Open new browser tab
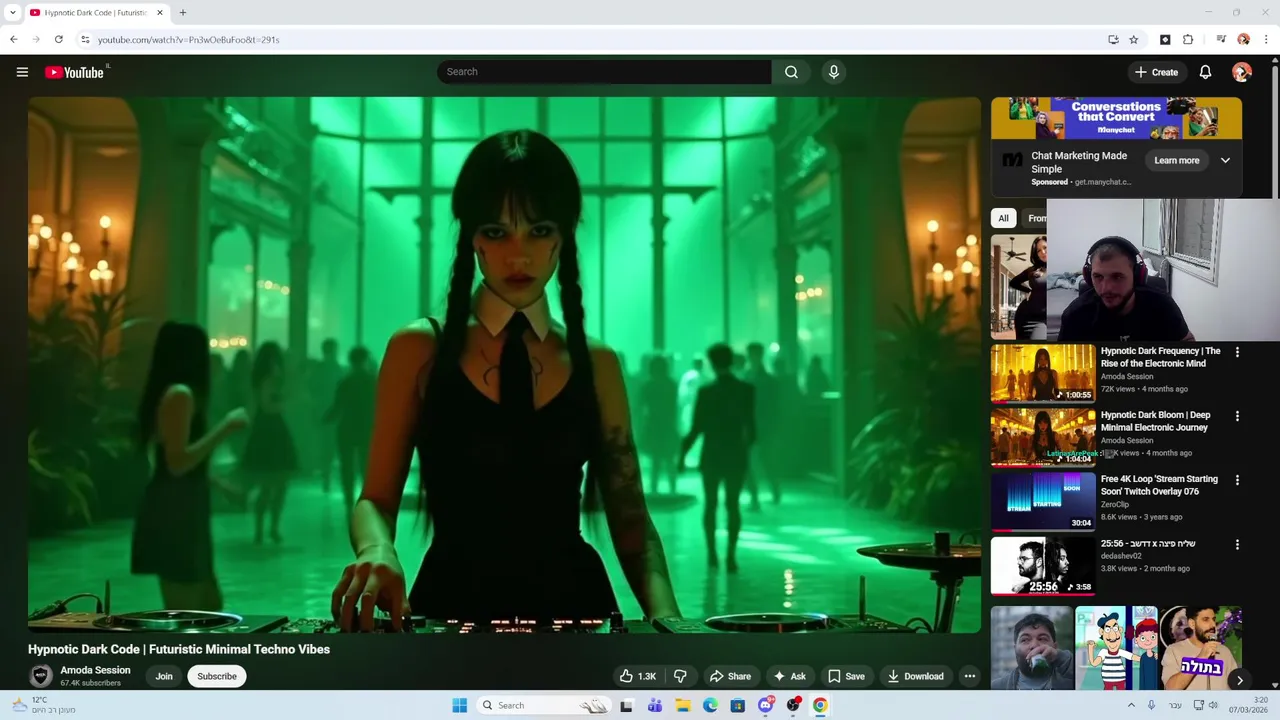Screen dimensions: 1280x720 coord(183,13)
